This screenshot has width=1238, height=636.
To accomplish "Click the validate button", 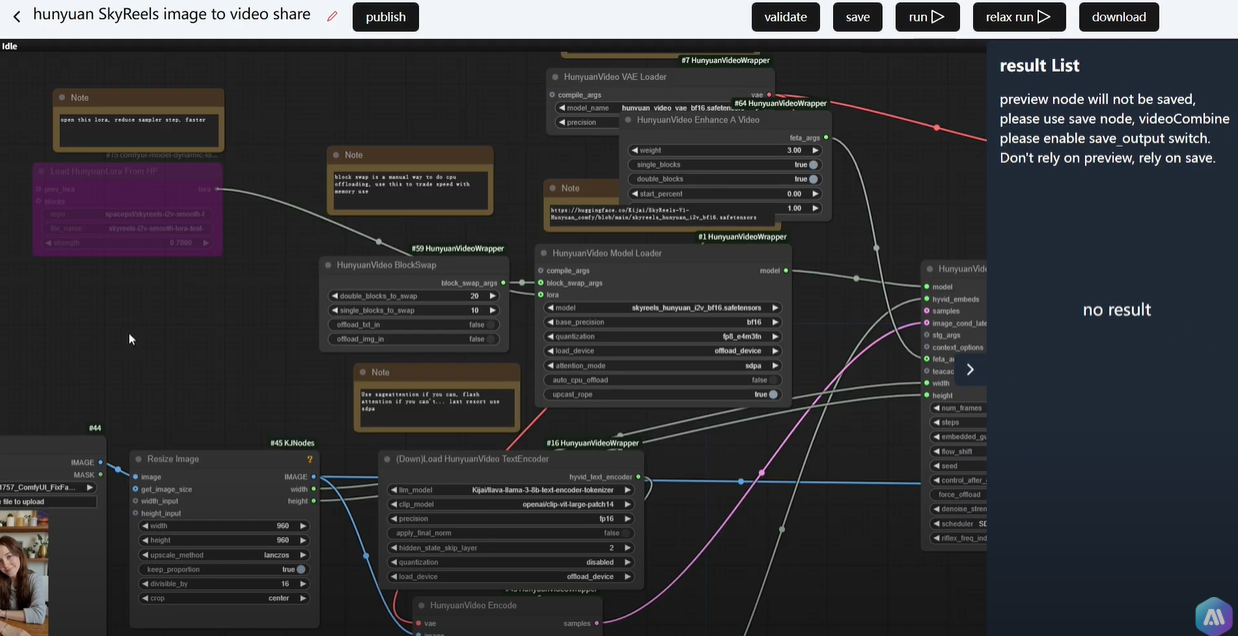I will tap(786, 17).
